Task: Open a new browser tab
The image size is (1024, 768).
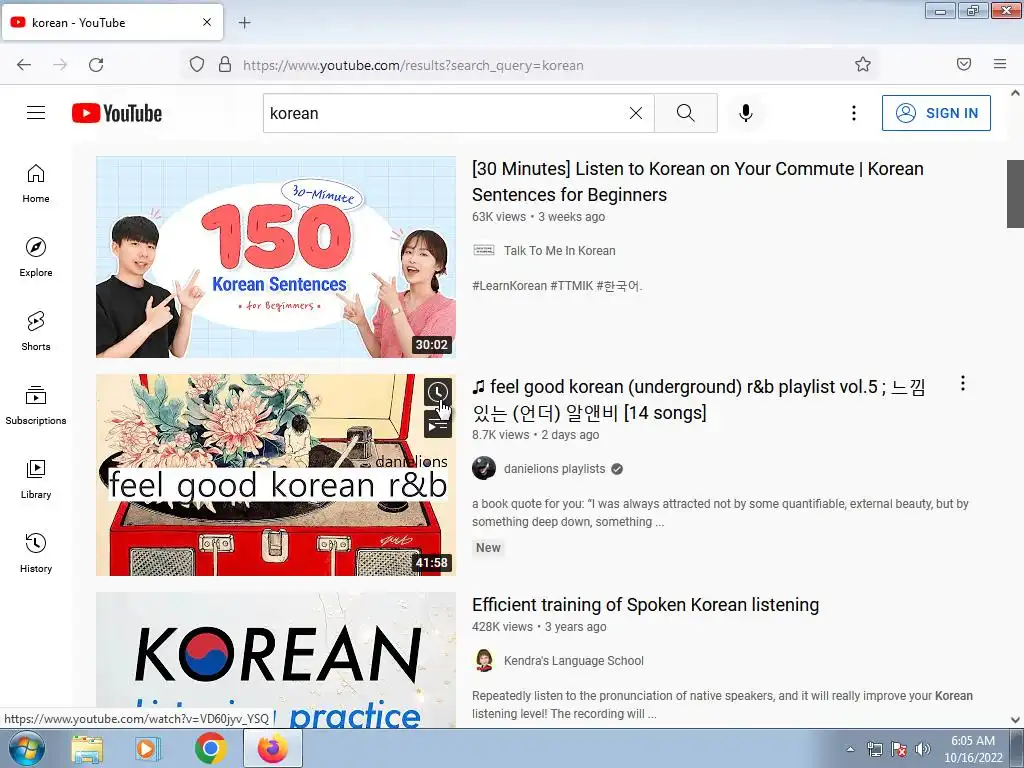Action: click(244, 23)
